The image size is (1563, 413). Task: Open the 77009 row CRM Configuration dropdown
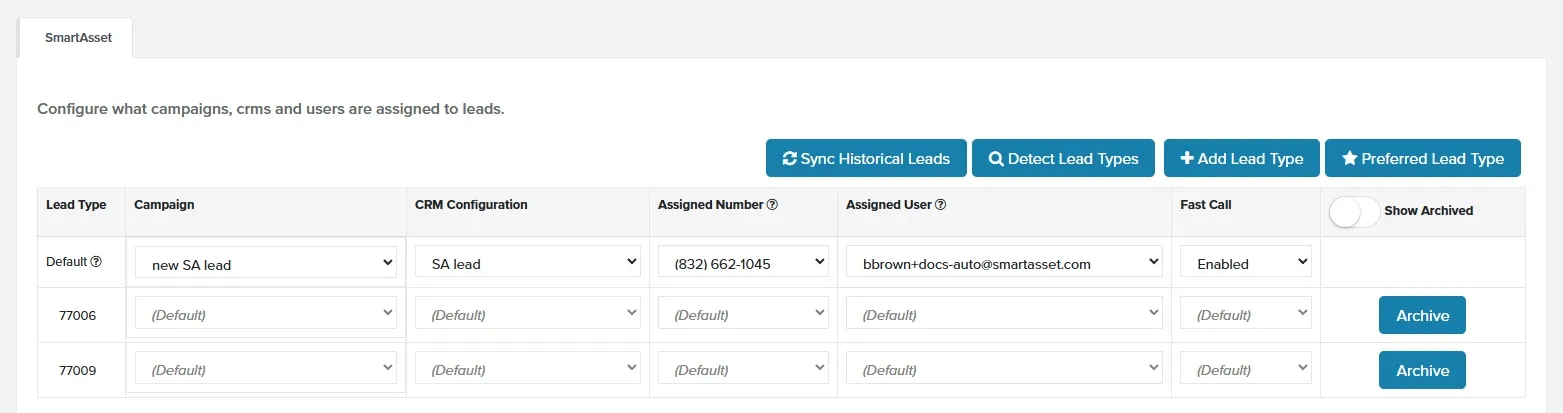pos(527,368)
